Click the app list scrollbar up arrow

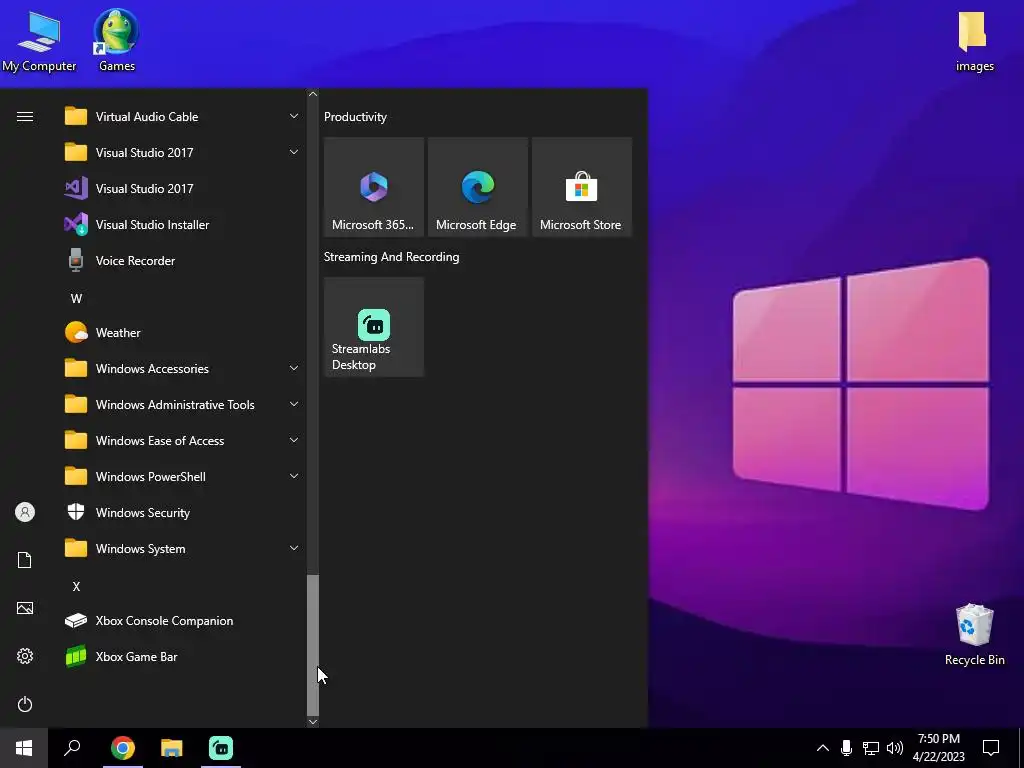pyautogui.click(x=313, y=94)
